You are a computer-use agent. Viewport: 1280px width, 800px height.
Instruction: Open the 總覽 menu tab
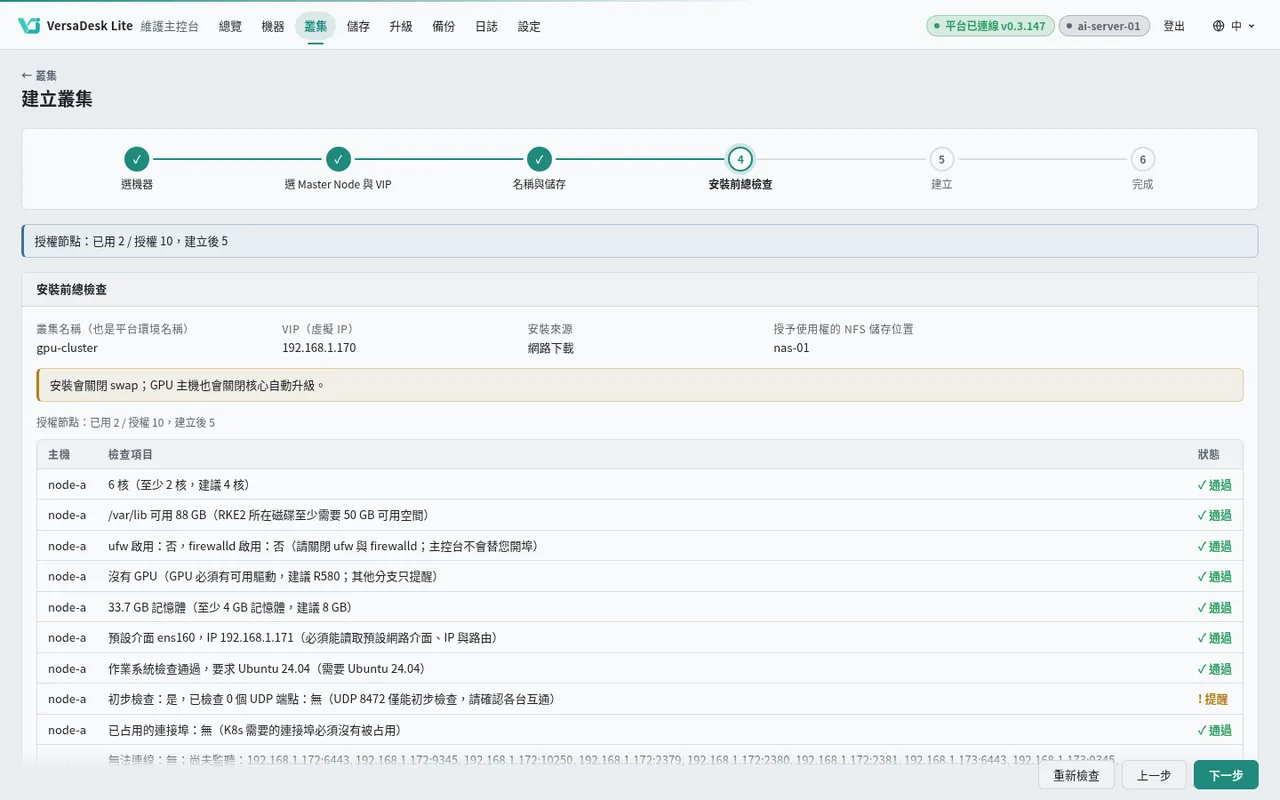pyautogui.click(x=230, y=27)
